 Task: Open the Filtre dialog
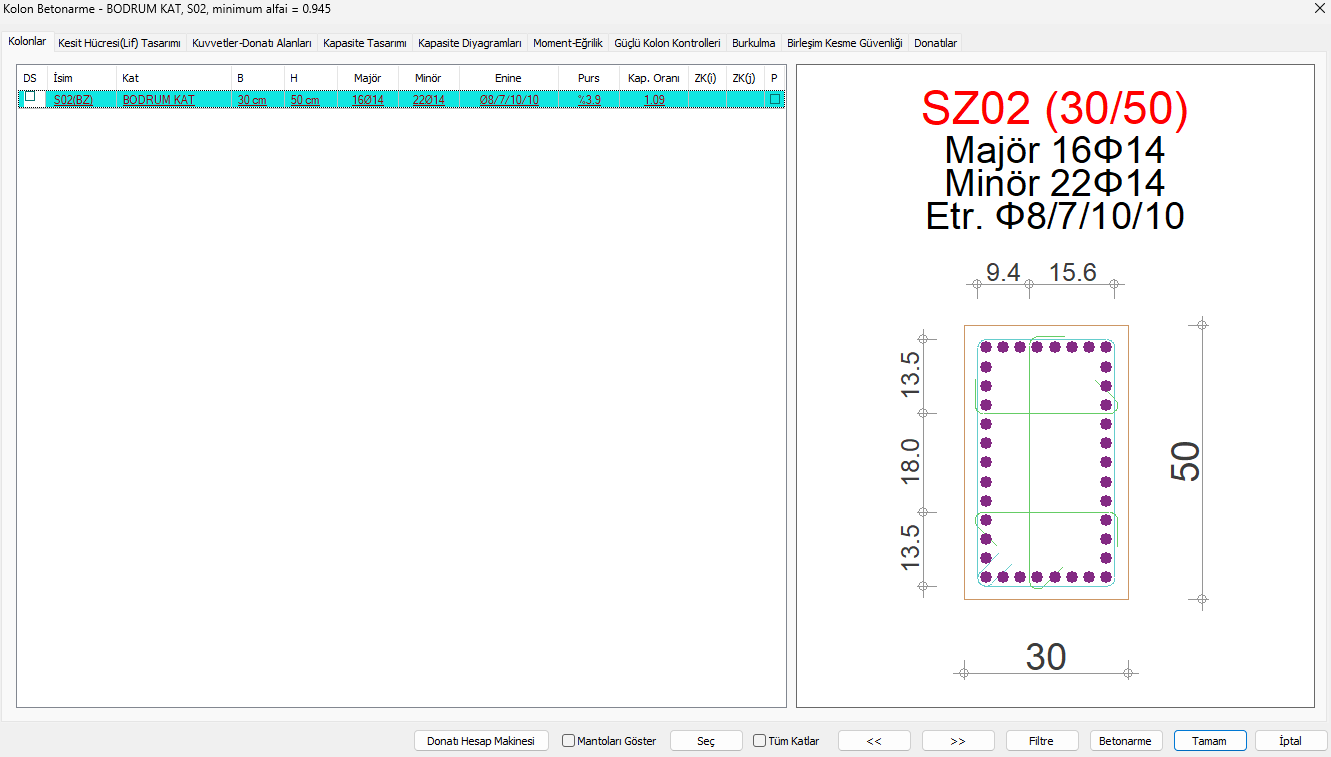pos(1042,741)
